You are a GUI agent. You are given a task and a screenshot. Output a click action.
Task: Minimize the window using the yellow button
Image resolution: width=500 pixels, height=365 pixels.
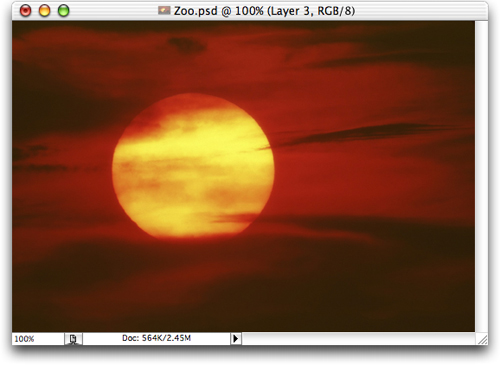45,11
